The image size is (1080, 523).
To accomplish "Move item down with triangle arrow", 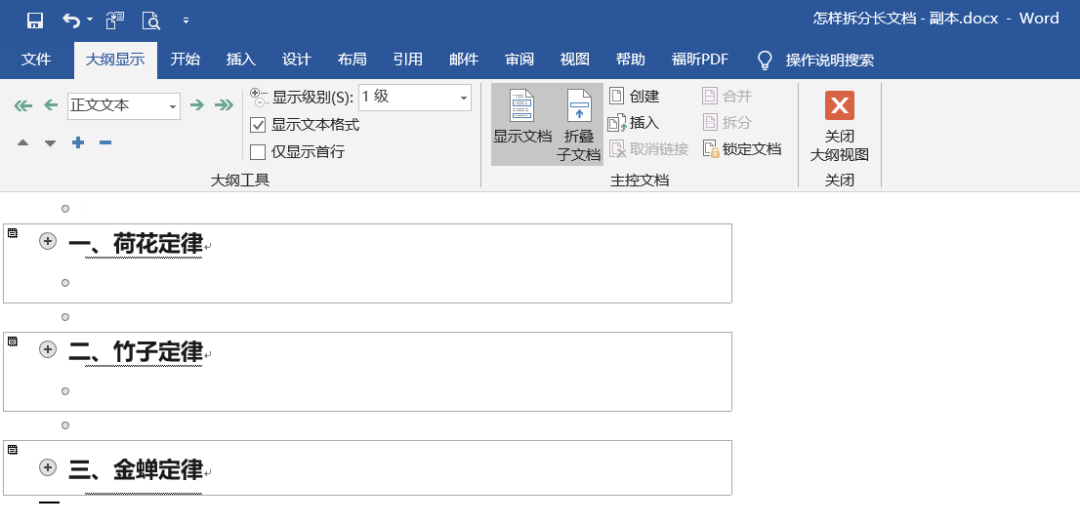I will 50,143.
